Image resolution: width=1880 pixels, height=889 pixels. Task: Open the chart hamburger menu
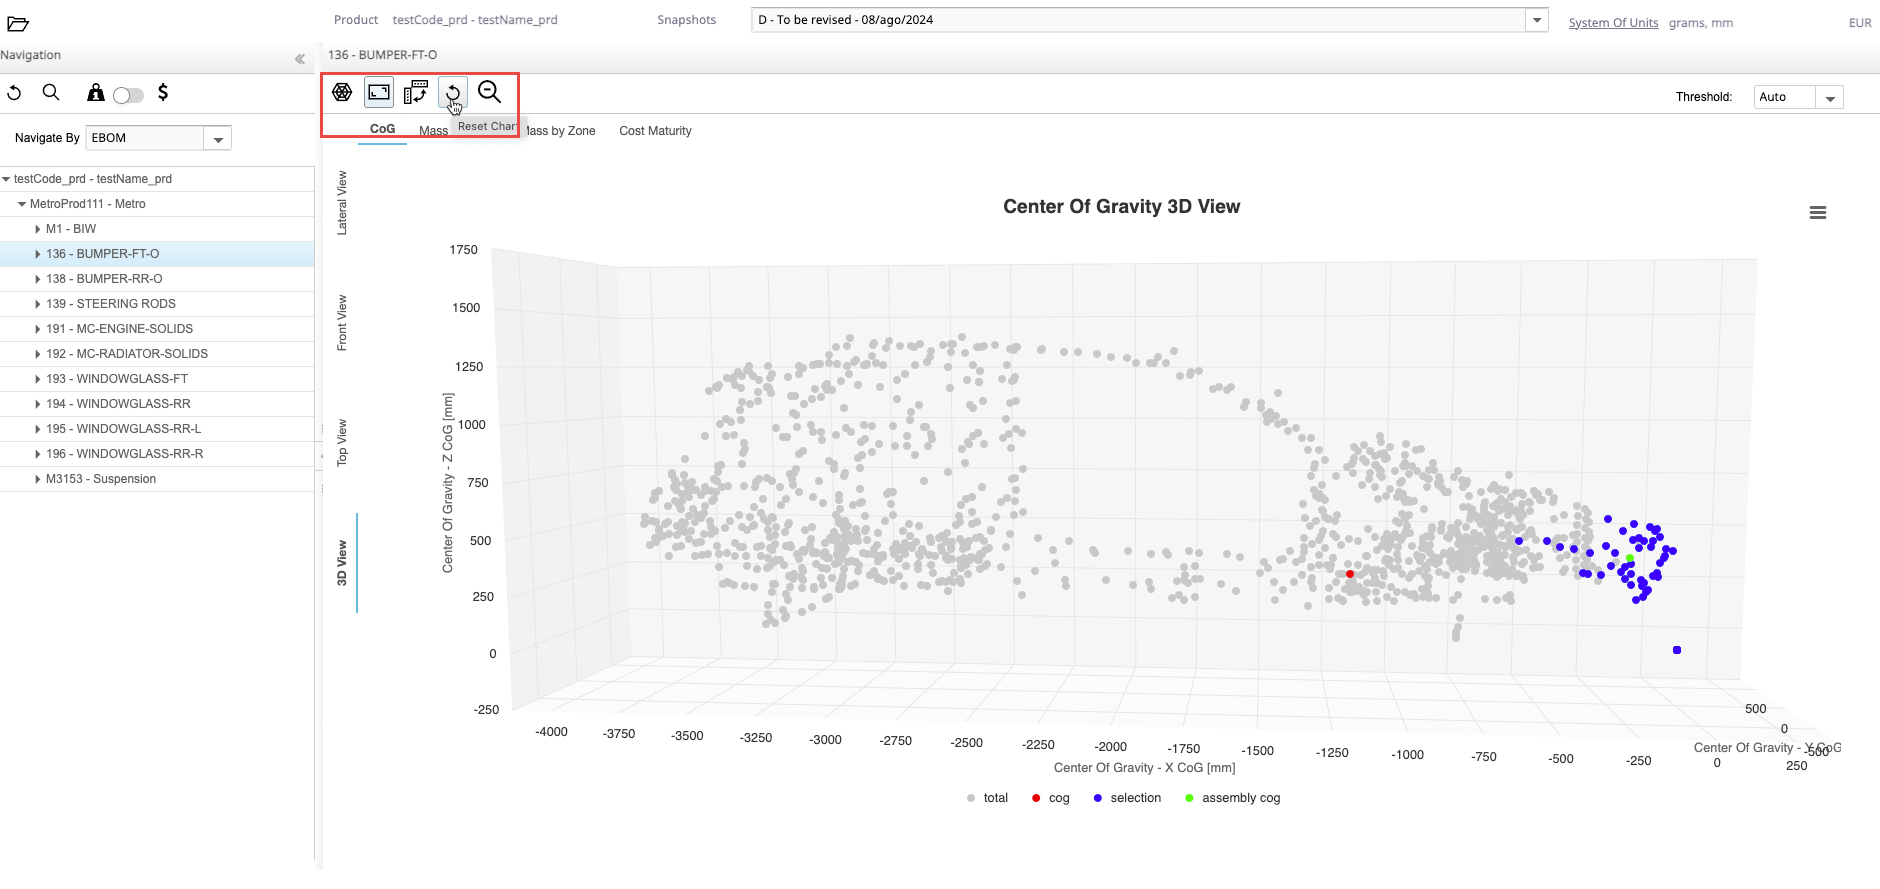[x=1817, y=213]
